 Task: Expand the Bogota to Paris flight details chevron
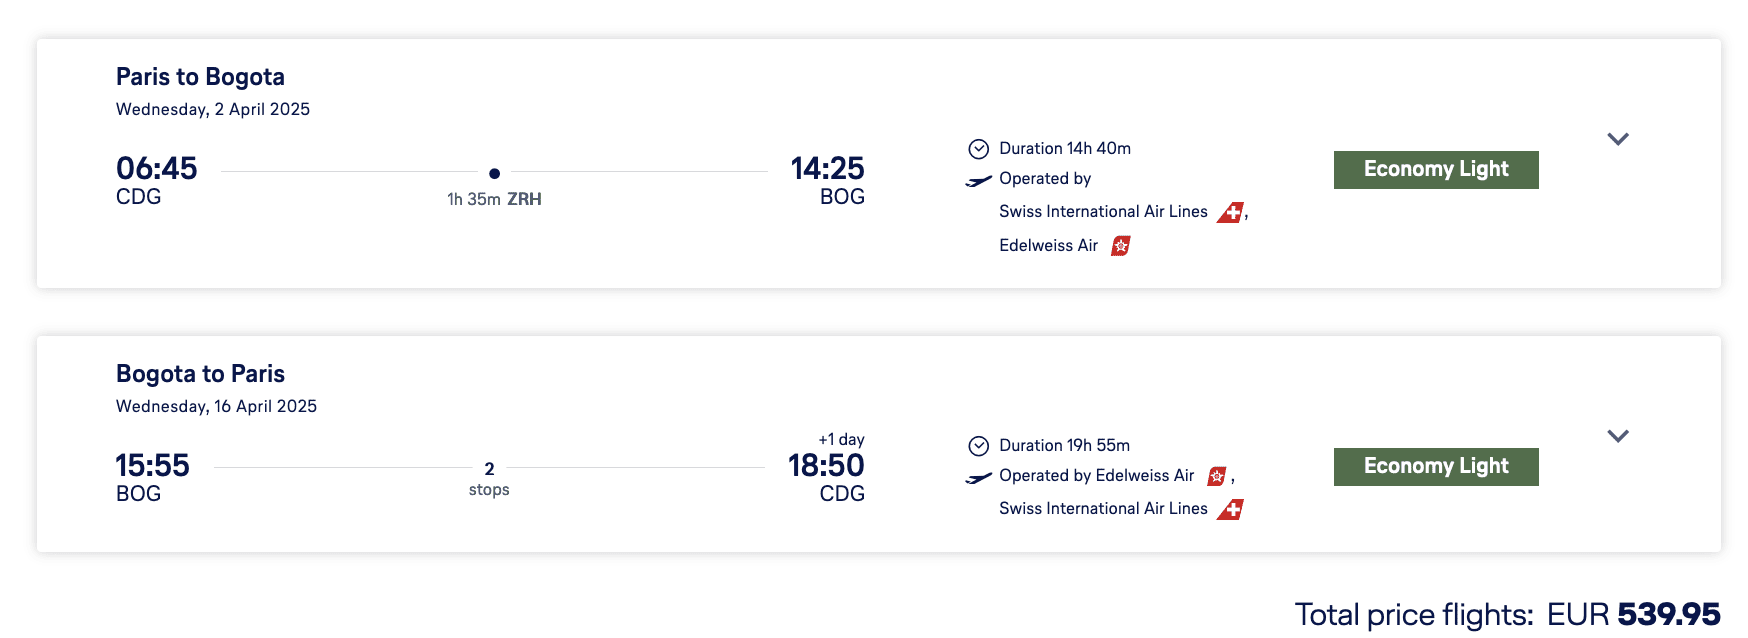click(x=1617, y=436)
